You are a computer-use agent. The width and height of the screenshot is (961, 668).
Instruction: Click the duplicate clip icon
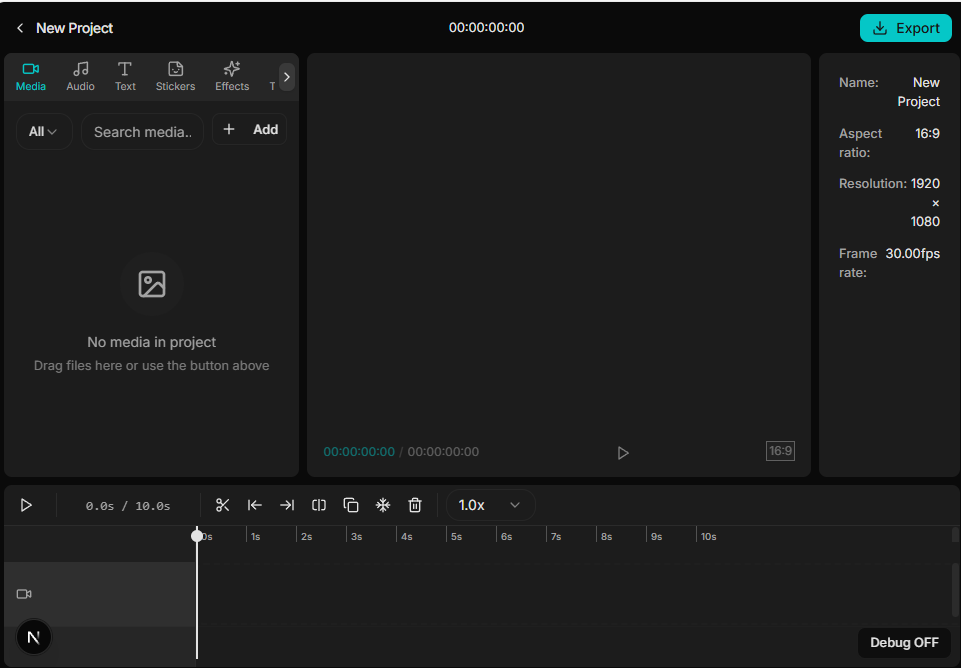(351, 505)
